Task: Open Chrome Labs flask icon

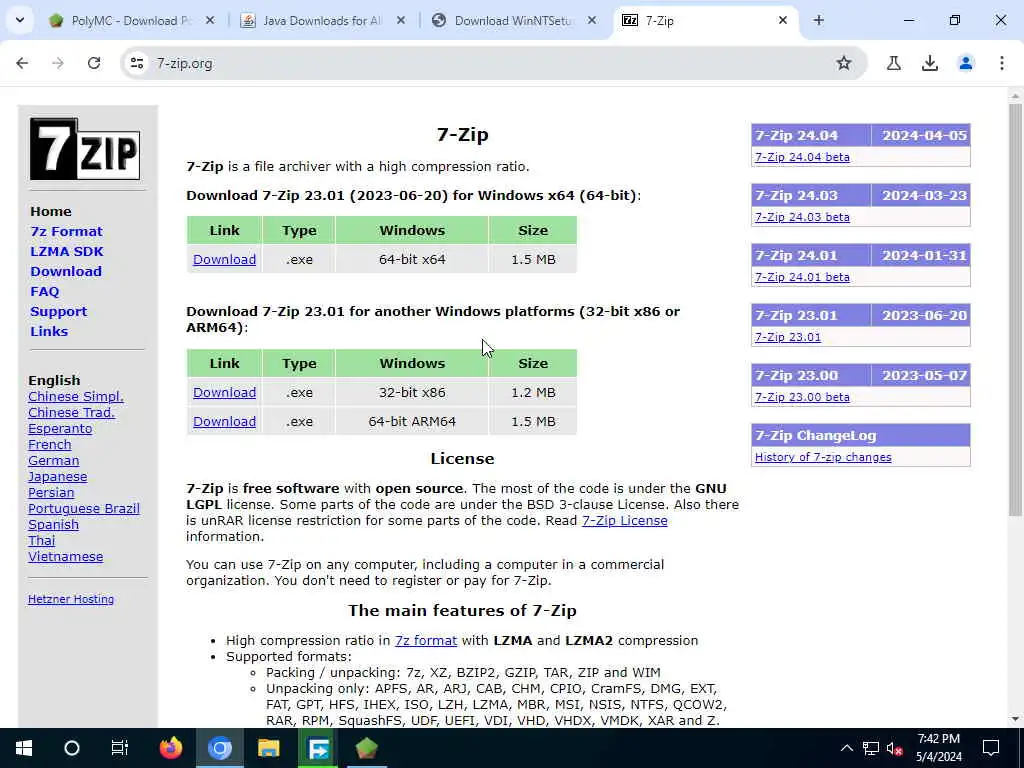Action: (x=893, y=63)
